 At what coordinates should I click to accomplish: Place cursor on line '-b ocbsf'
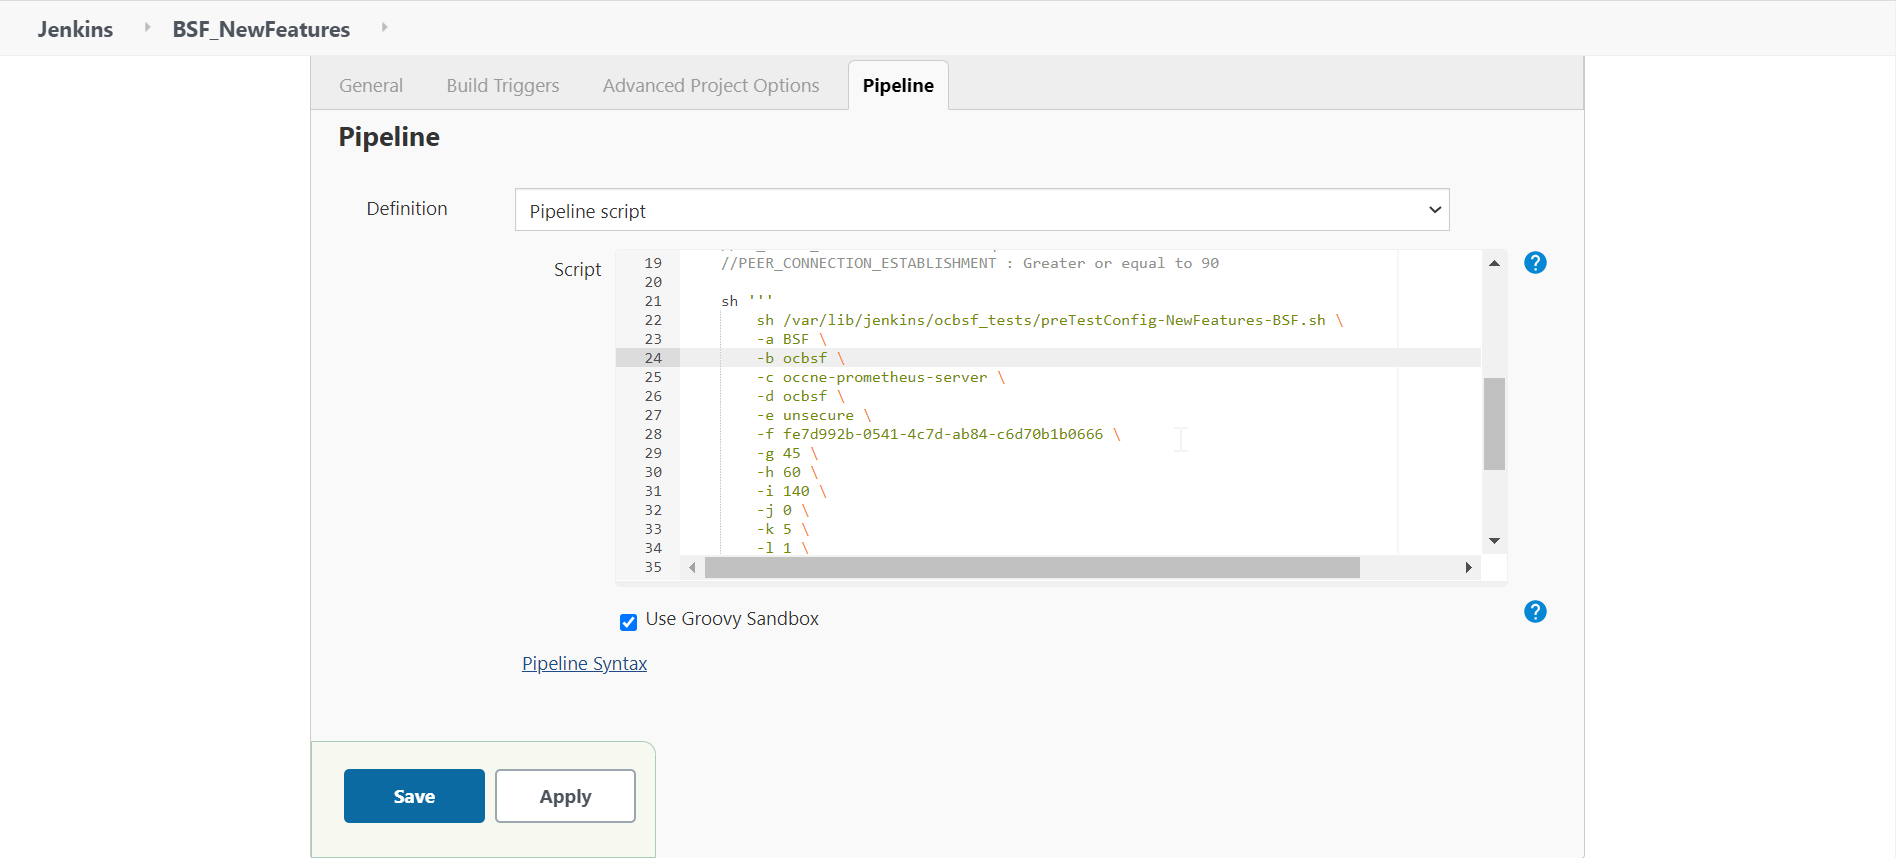pos(801,358)
